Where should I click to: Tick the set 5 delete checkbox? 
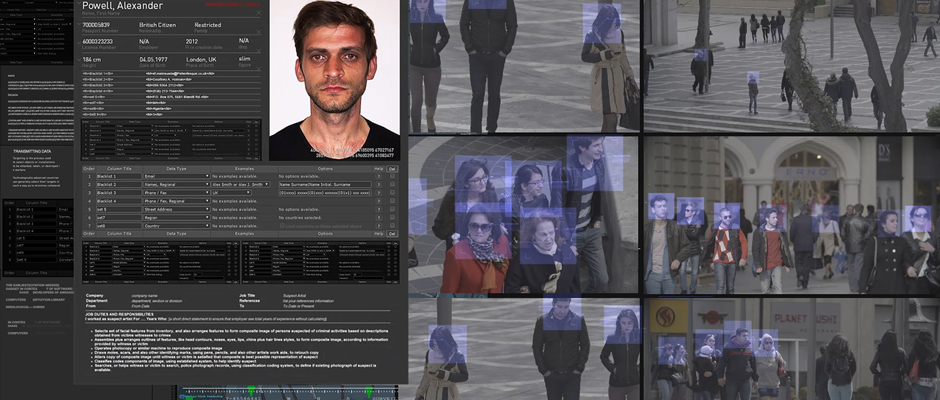tap(392, 209)
